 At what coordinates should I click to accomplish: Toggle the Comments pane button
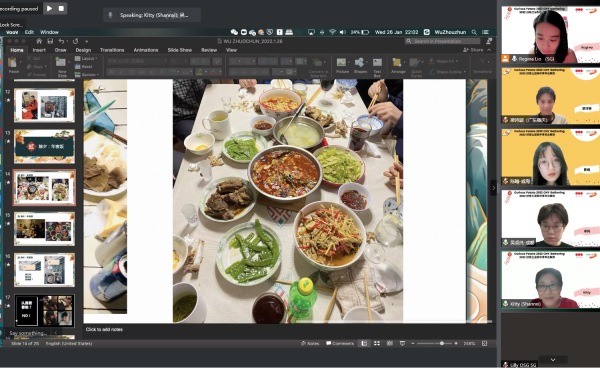(x=340, y=344)
